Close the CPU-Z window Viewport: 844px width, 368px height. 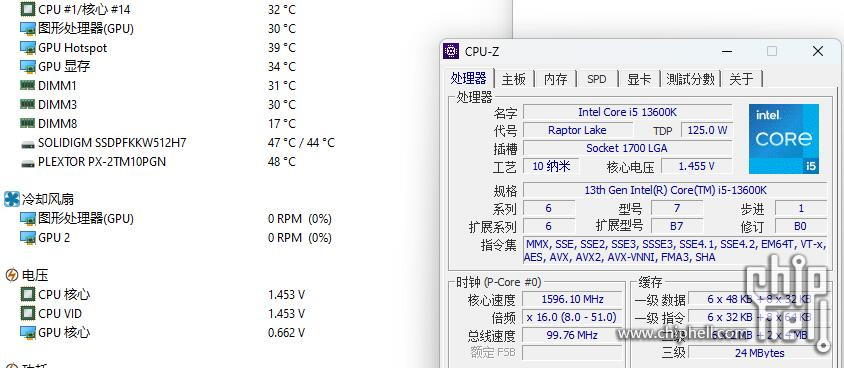[818, 51]
